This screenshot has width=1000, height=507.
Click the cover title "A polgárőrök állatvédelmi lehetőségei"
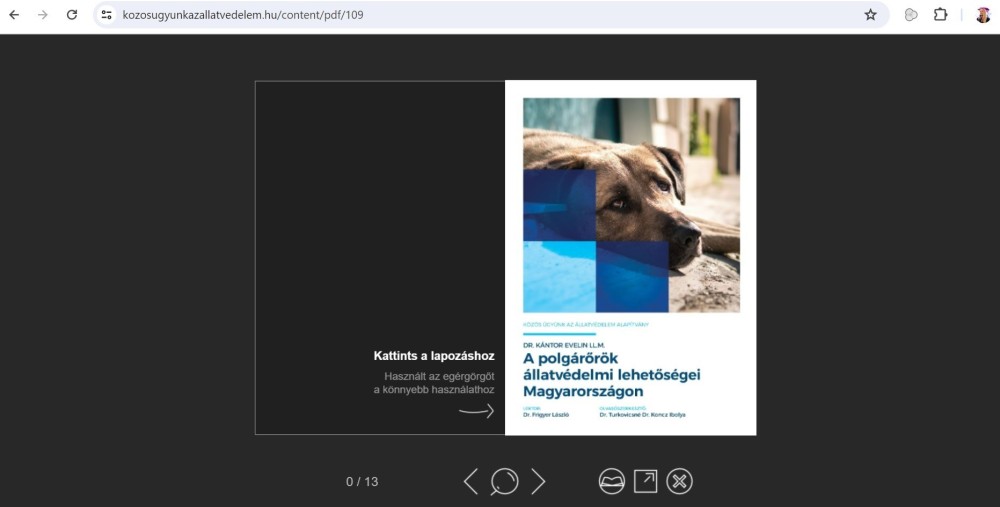click(x=611, y=374)
